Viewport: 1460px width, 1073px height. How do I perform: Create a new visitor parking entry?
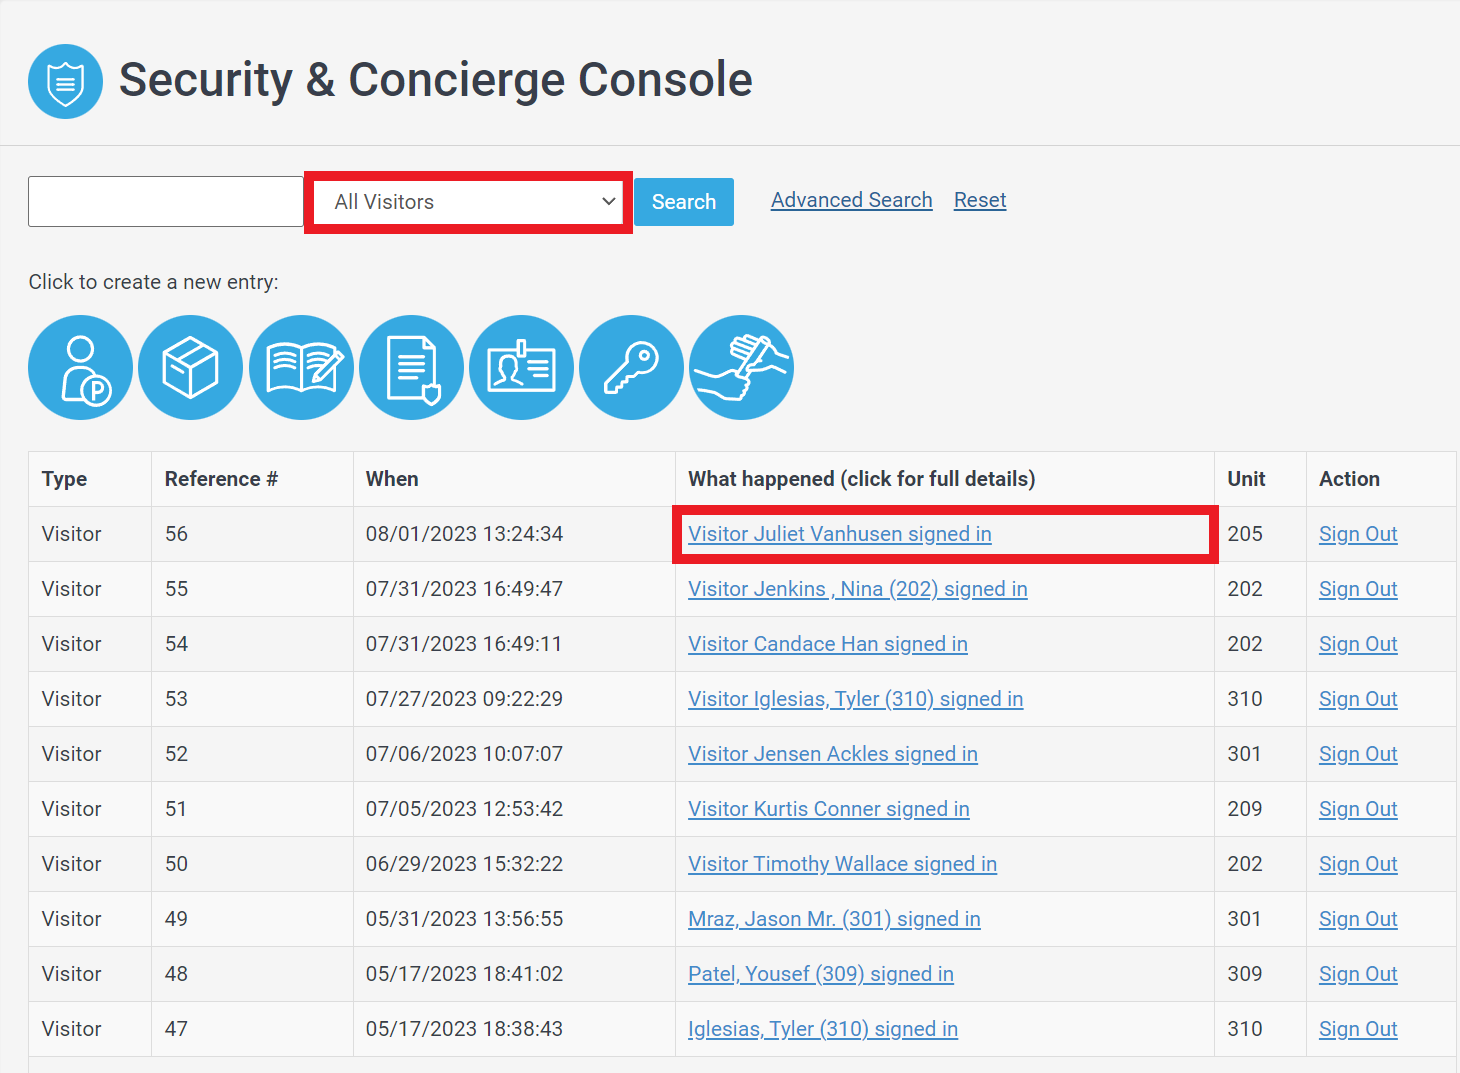[80, 368]
